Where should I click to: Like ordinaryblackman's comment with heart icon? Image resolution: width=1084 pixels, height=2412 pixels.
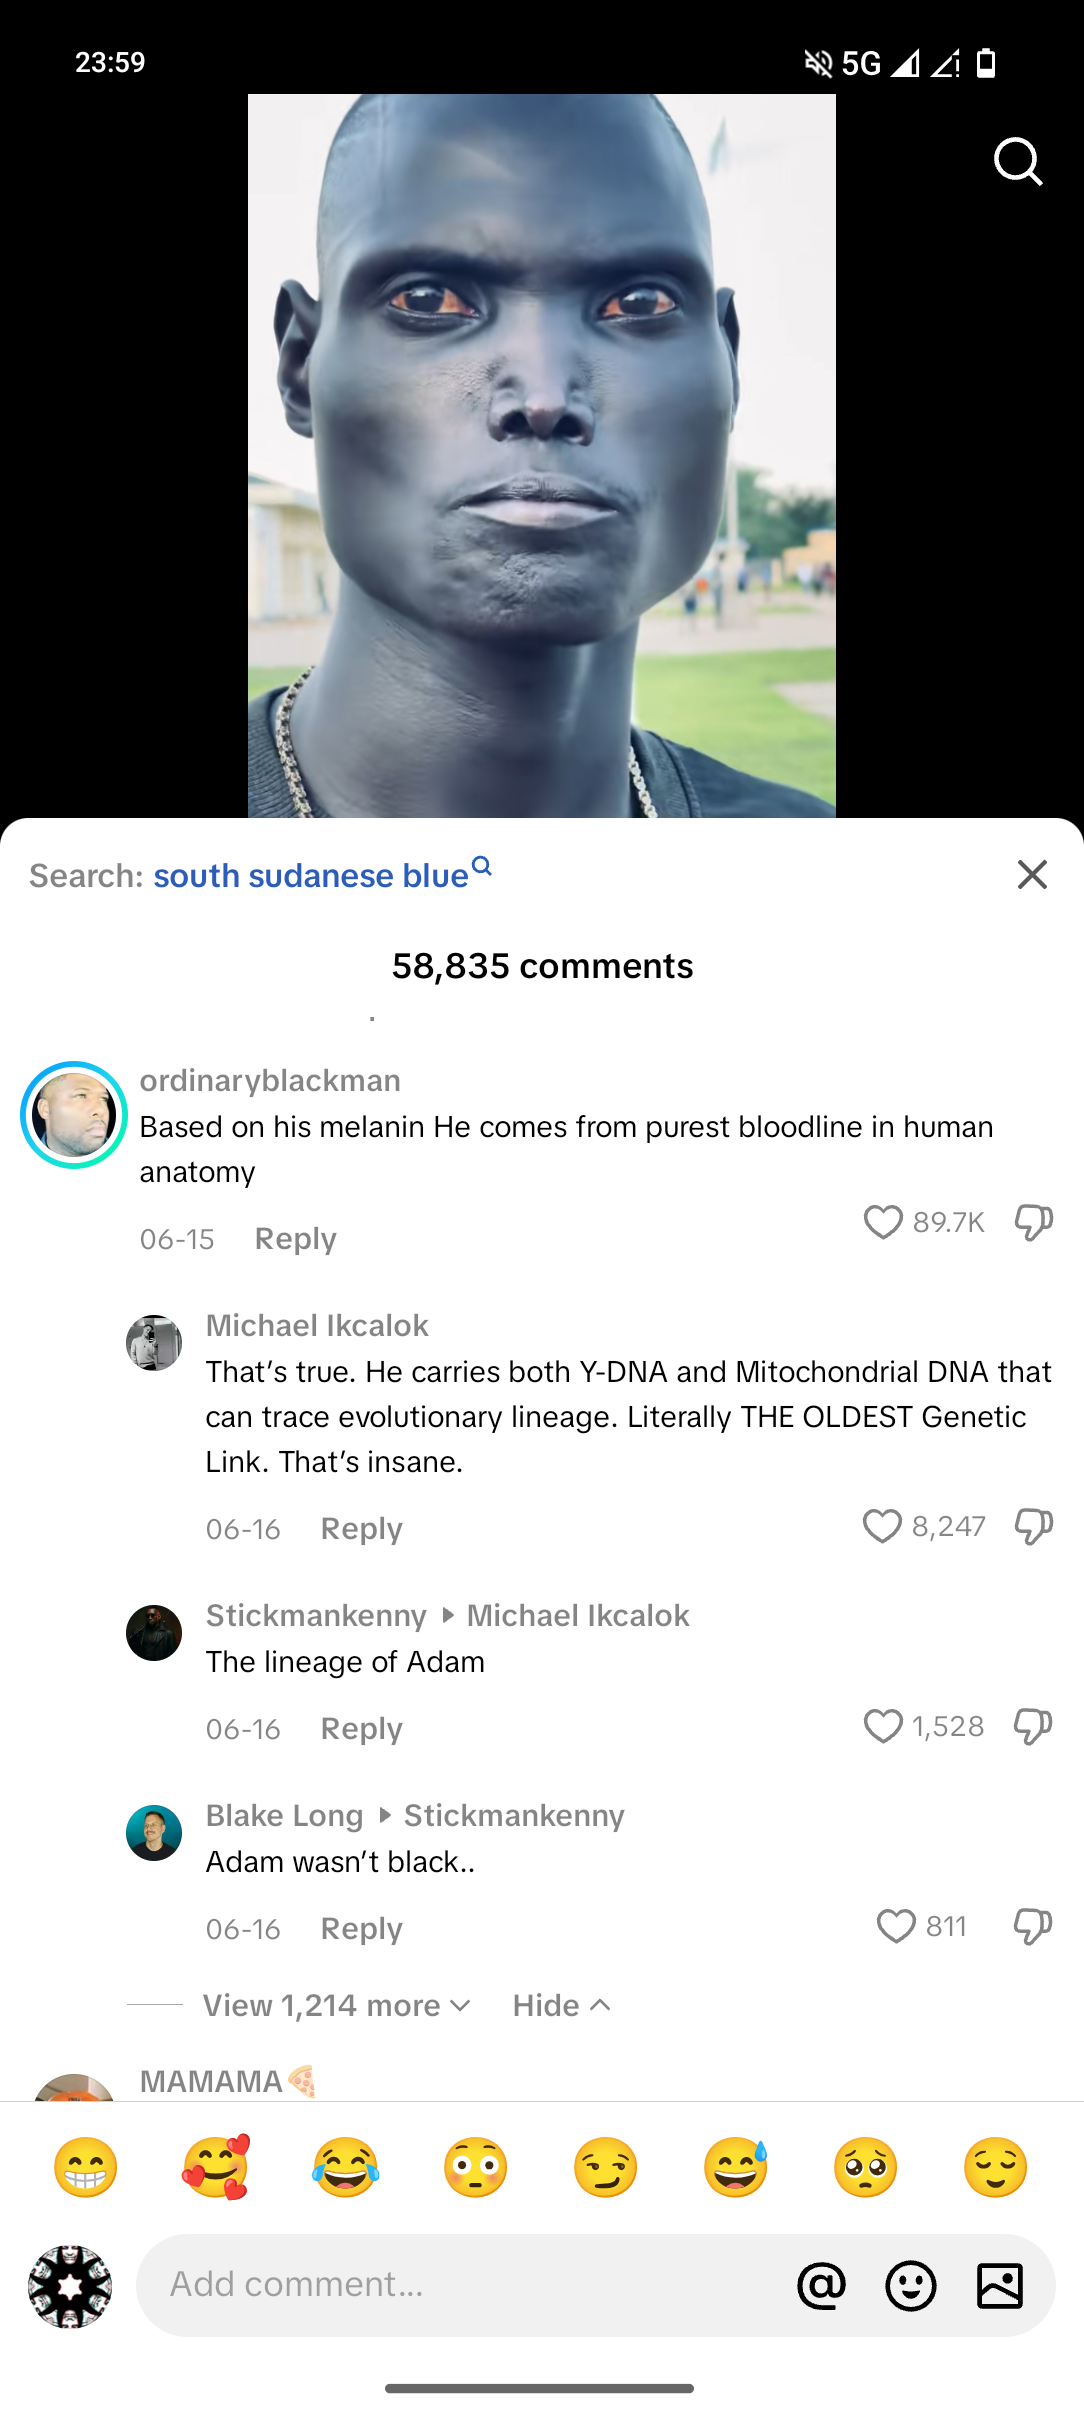883,1222
